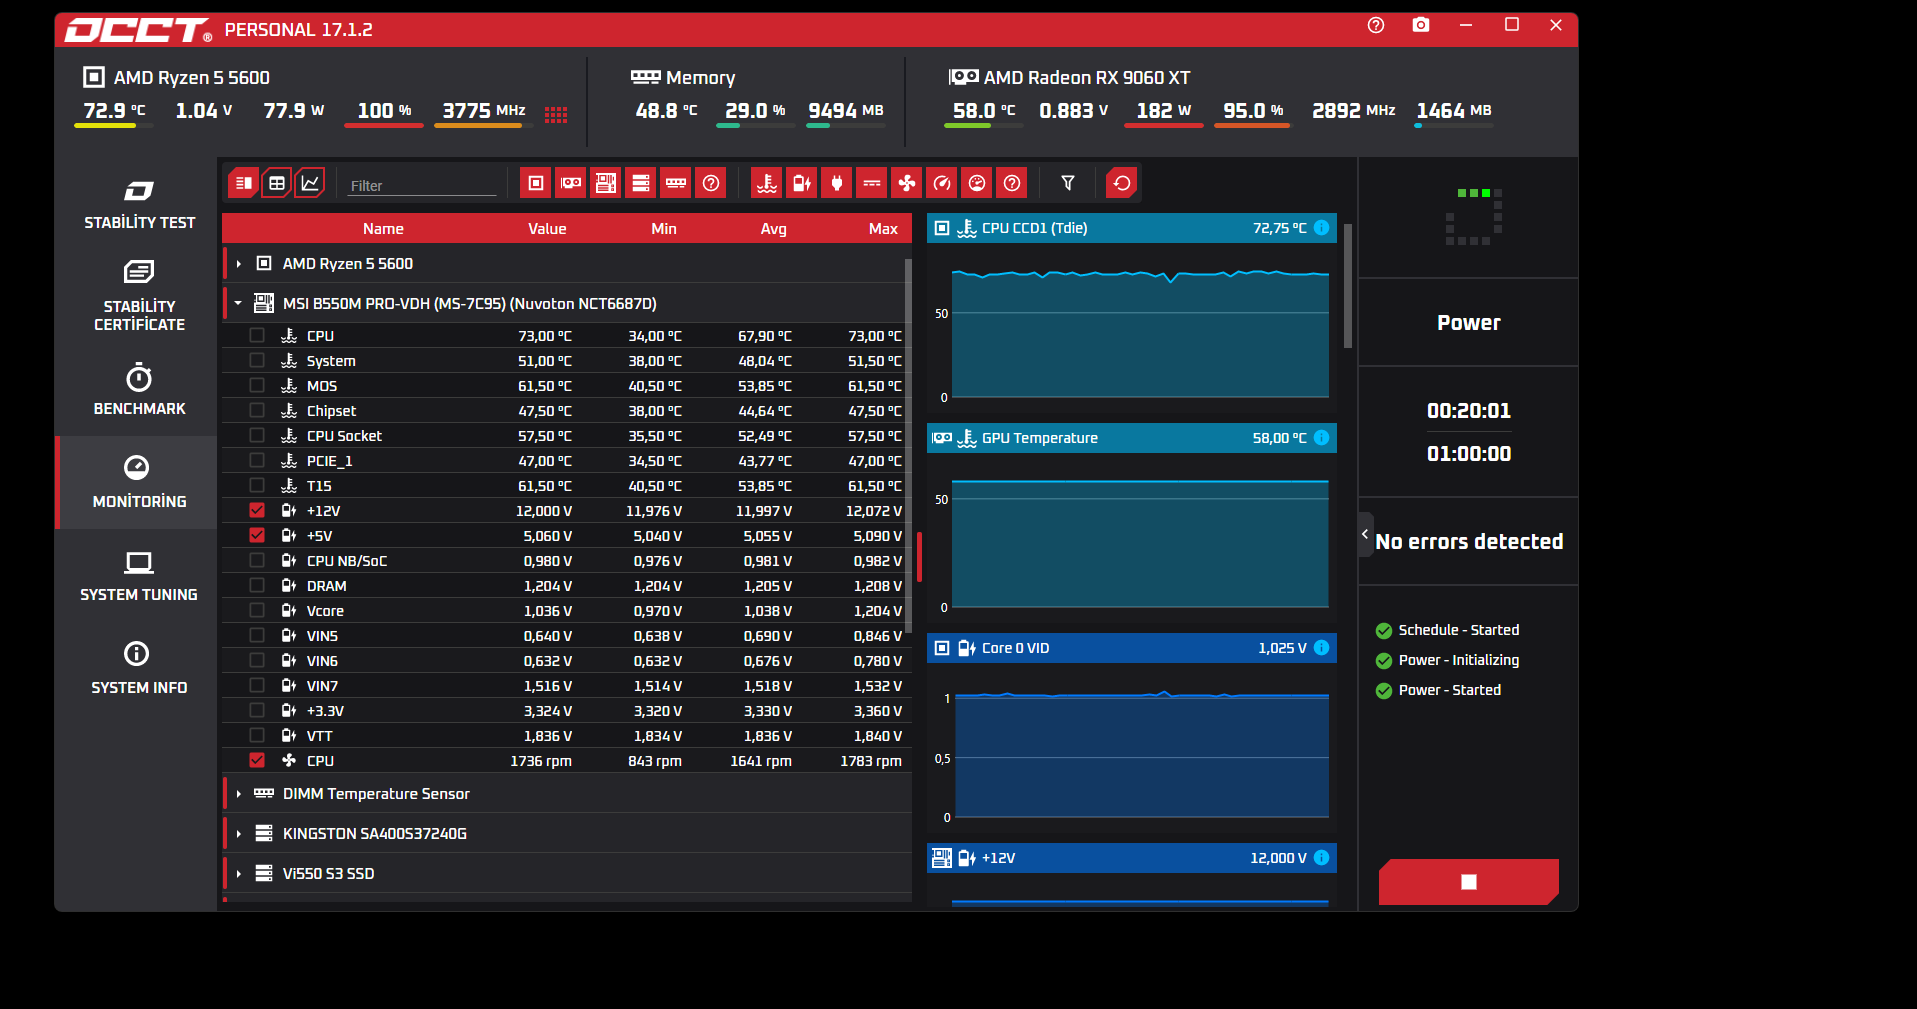Sort the table by Avg column
The image size is (1917, 1009).
pos(774,229)
